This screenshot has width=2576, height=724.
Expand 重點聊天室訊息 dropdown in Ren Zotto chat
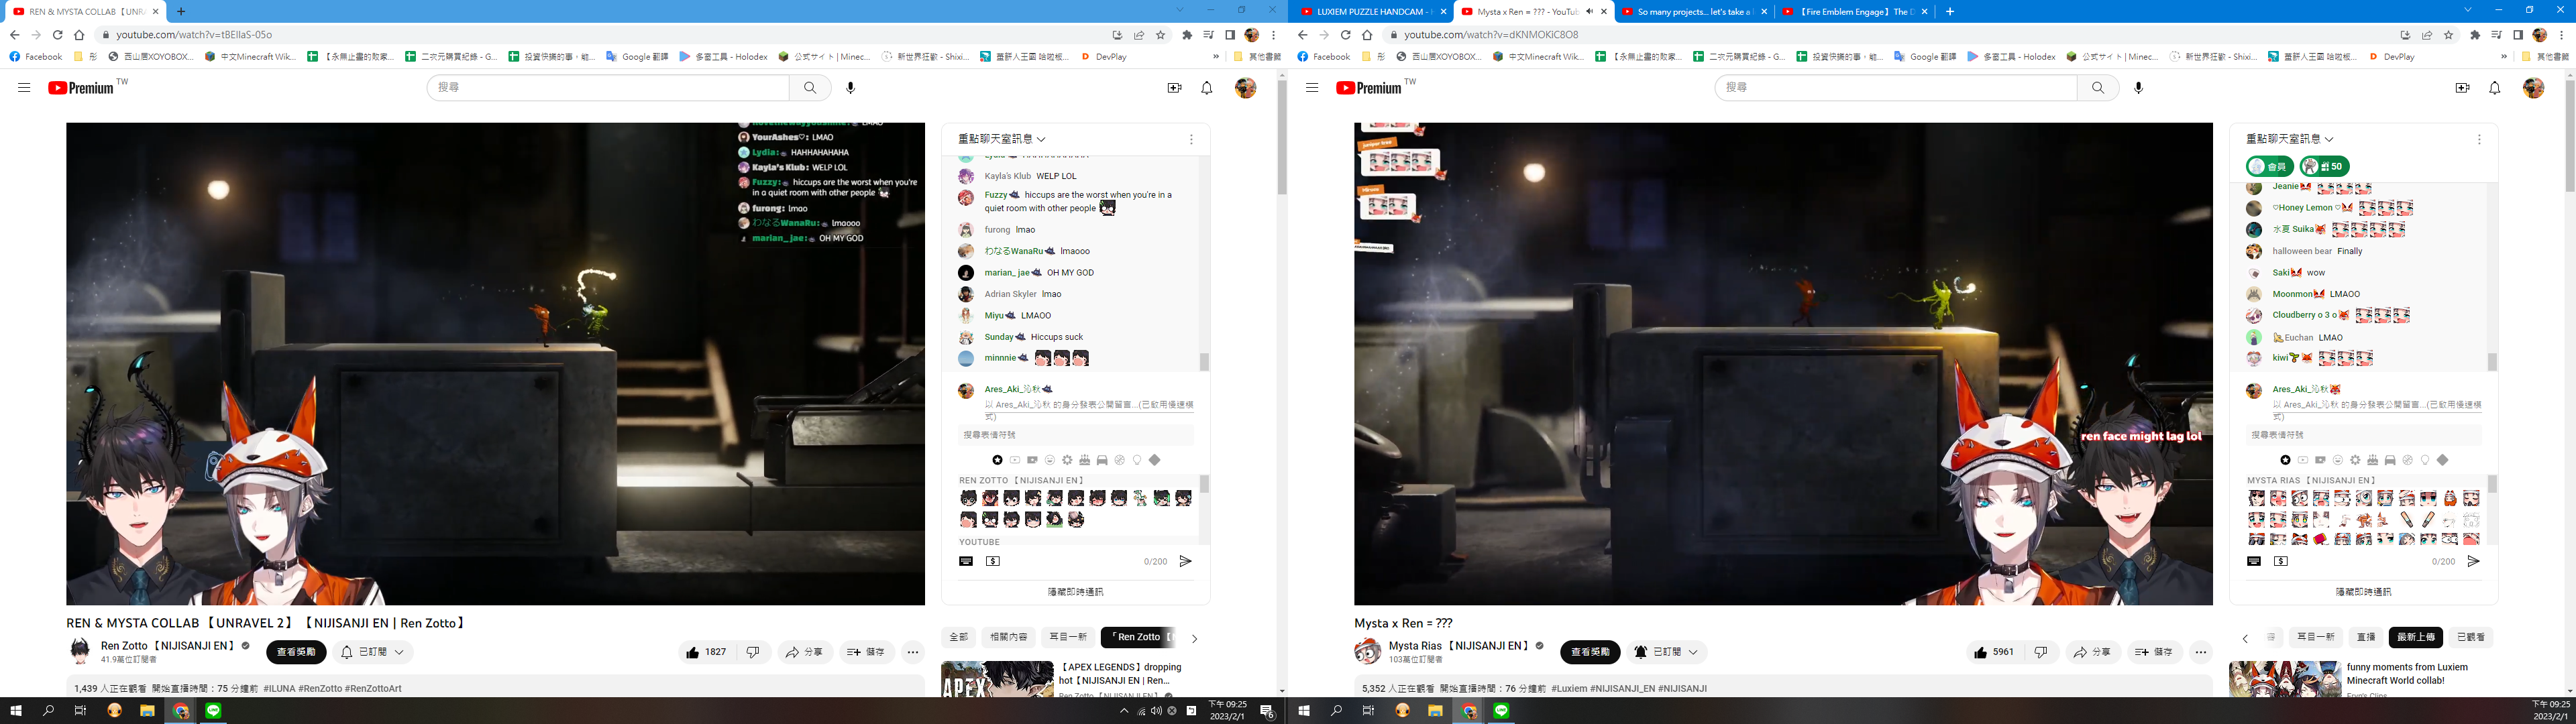pyautogui.click(x=1002, y=139)
